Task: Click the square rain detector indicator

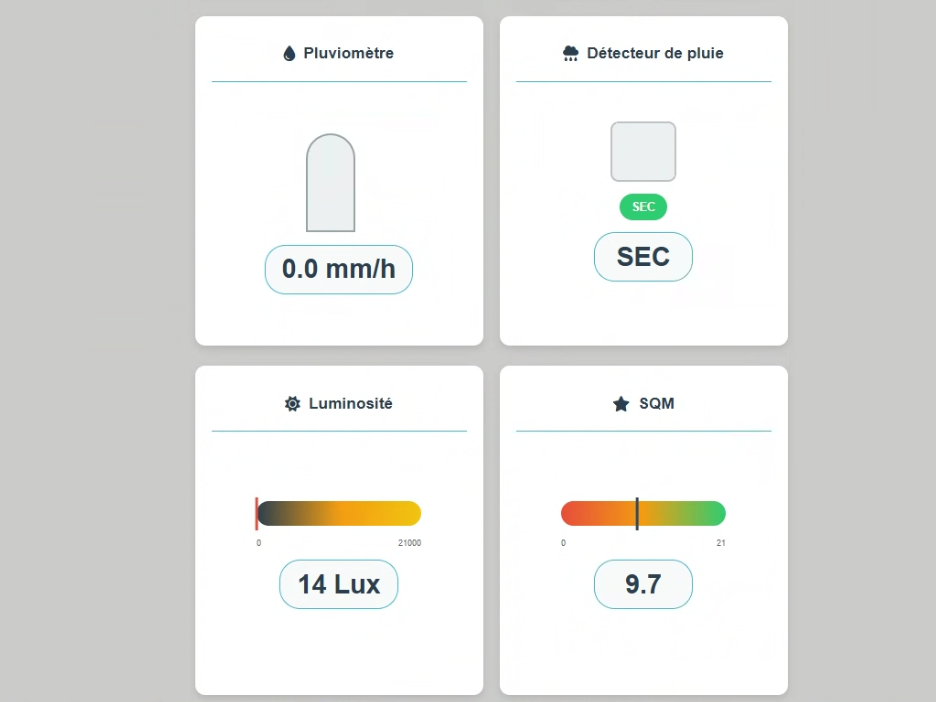Action: pos(643,152)
